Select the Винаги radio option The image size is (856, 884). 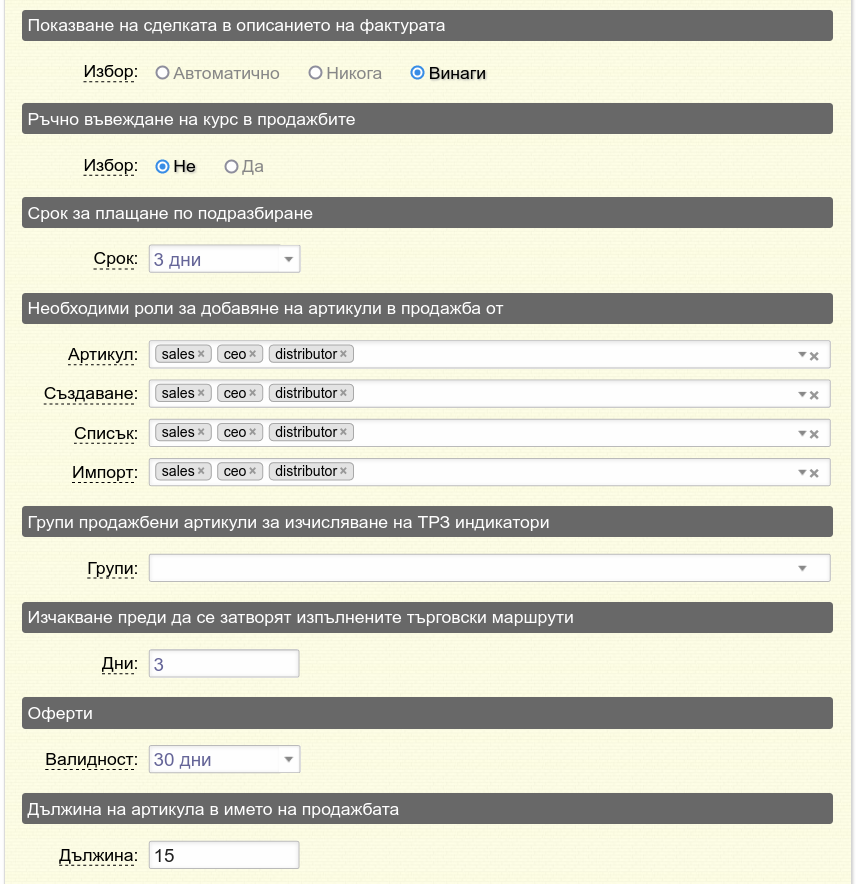(x=417, y=73)
